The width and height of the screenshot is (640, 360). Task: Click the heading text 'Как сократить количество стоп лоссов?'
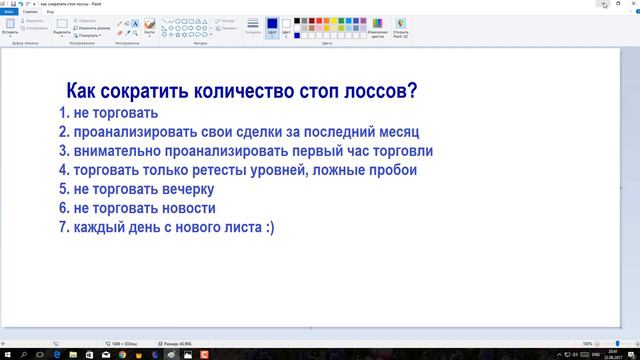[x=242, y=91]
